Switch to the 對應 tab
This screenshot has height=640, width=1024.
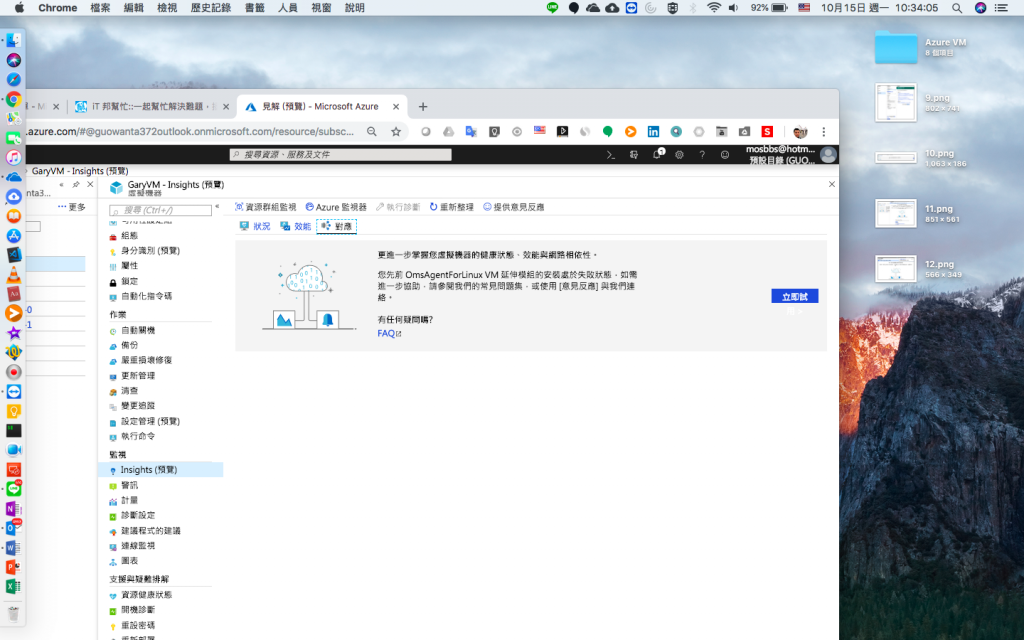click(336, 226)
